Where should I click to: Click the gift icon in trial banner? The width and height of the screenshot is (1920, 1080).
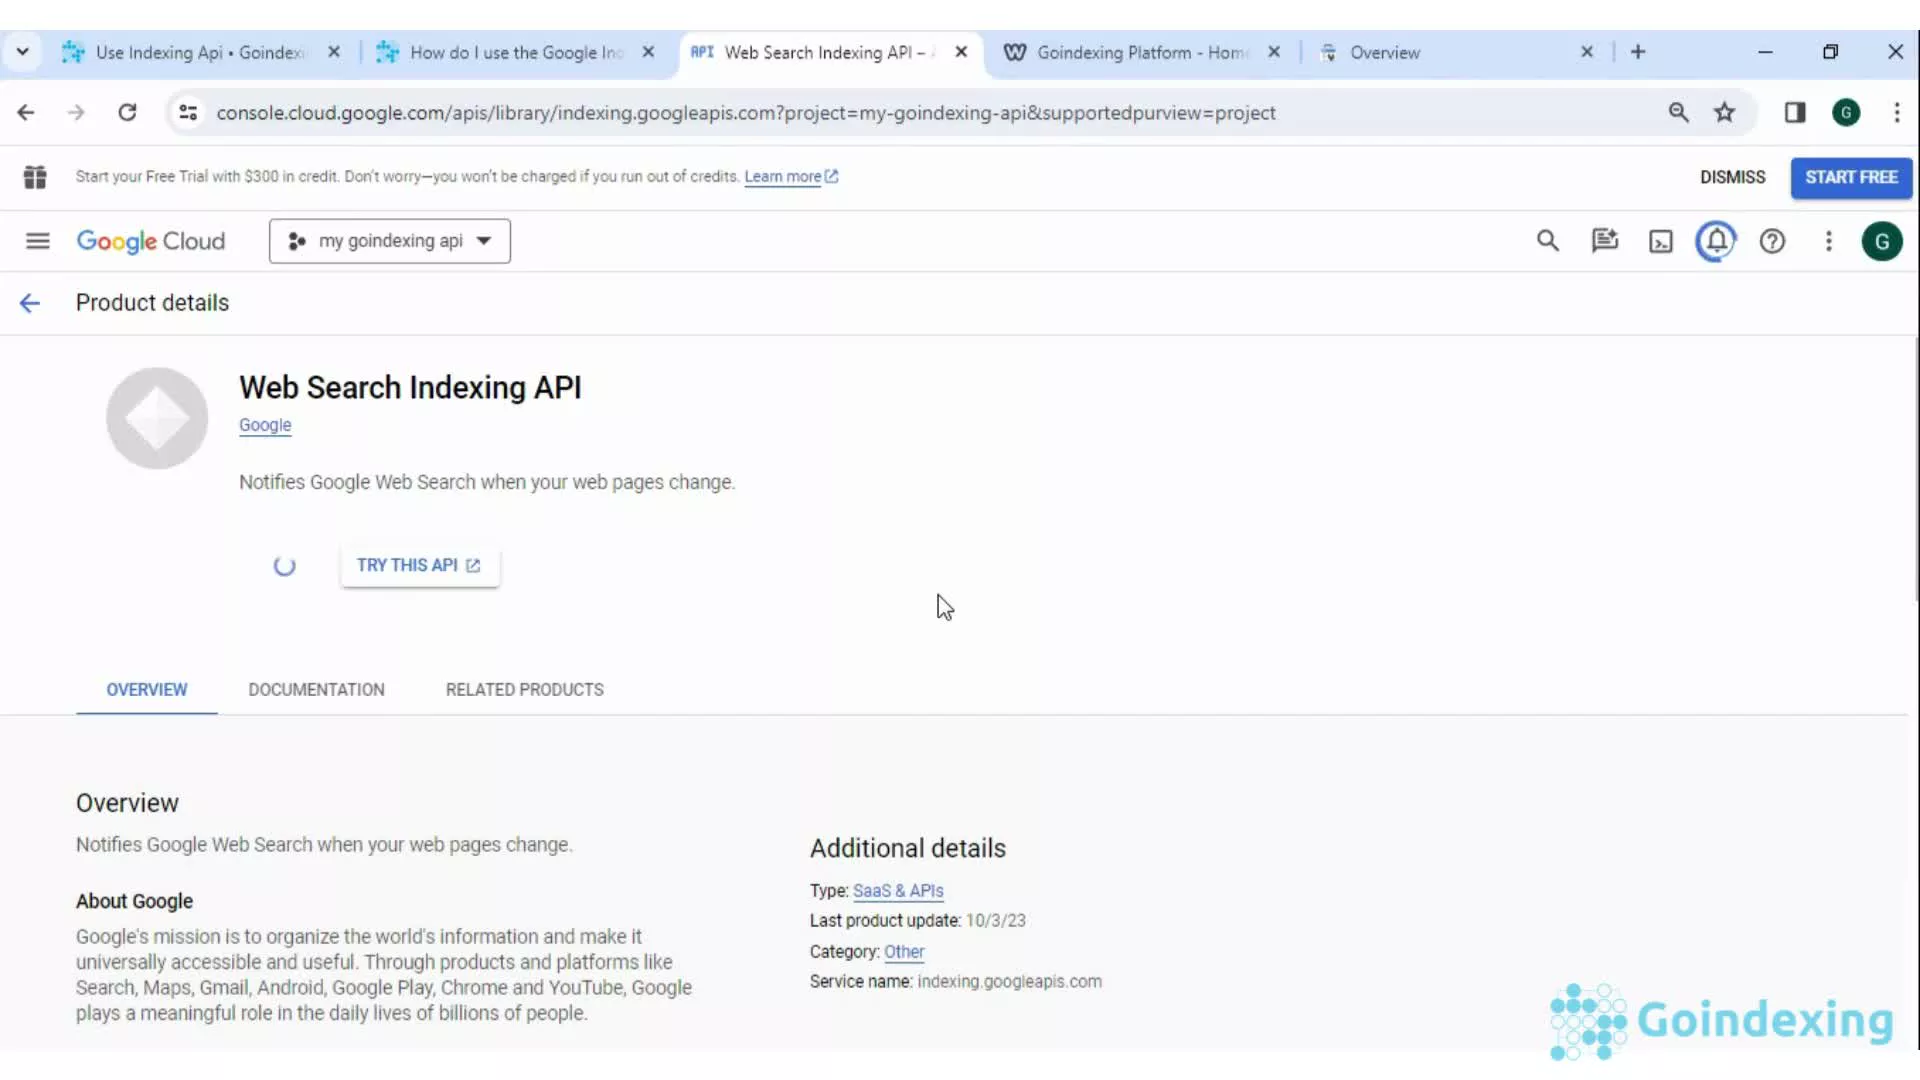35,177
